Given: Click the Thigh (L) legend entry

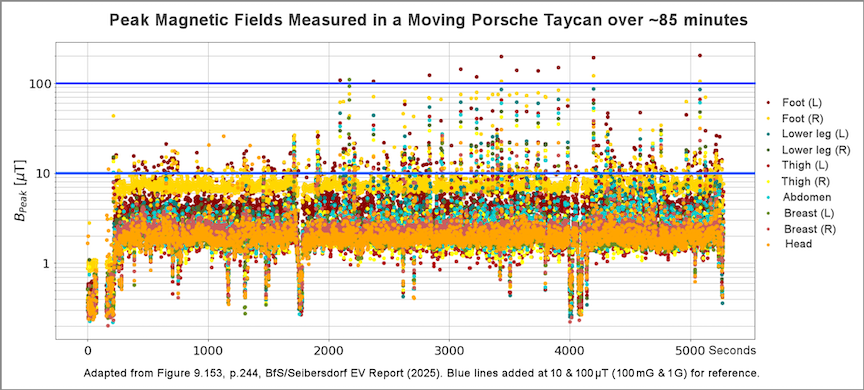Looking at the screenshot, I should click(804, 165).
